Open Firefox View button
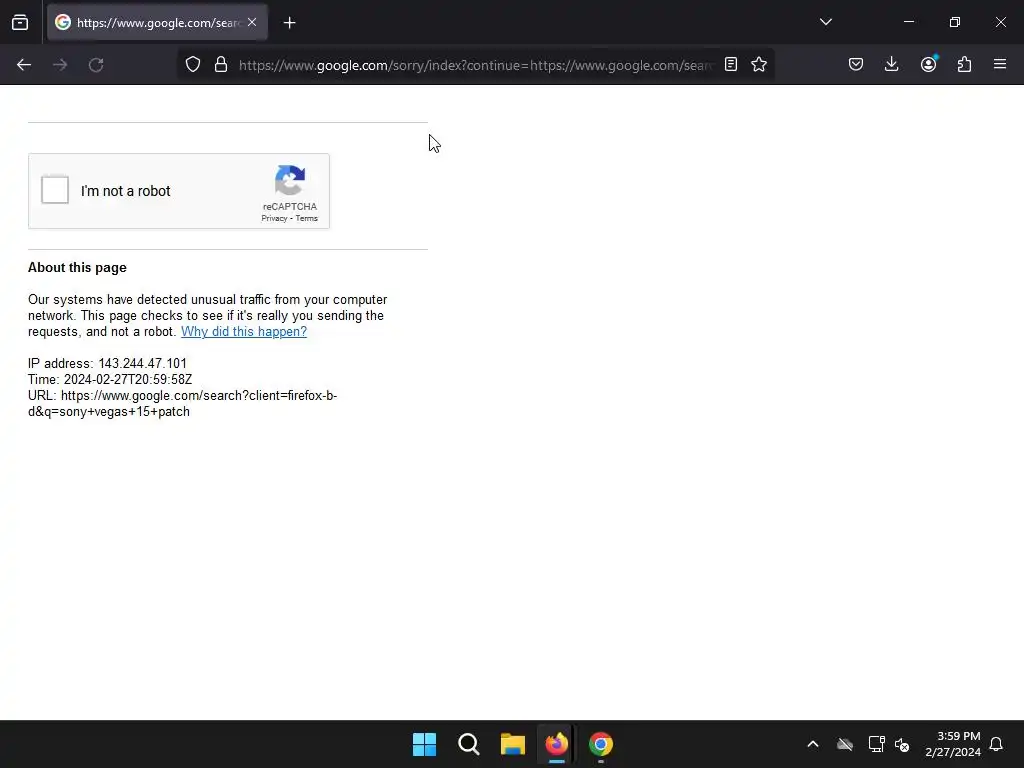 coord(20,22)
